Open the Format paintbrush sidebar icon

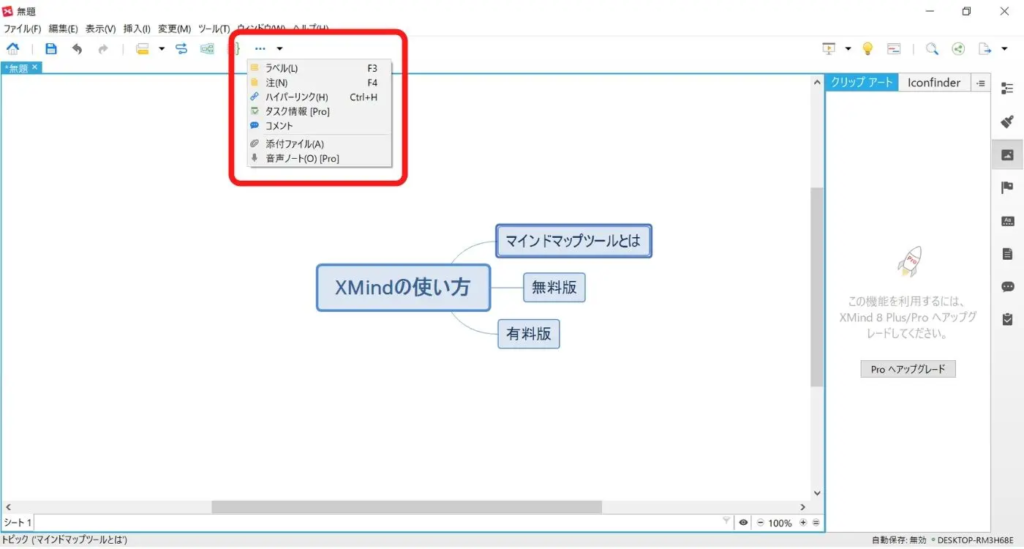pos(1007,121)
